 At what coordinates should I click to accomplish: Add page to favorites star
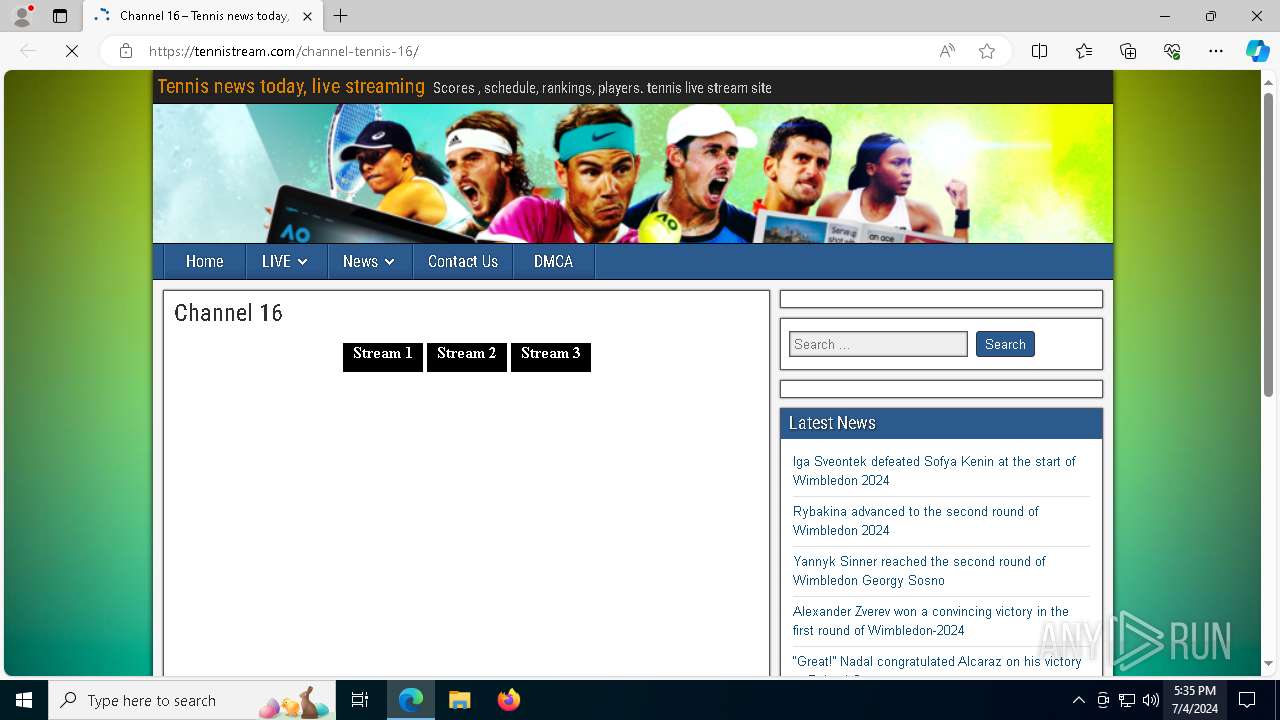(987, 51)
